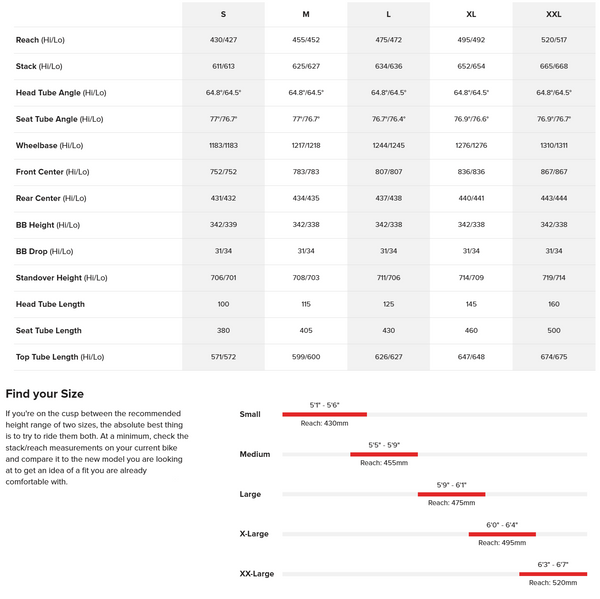Click the Standover Height row label
This screenshot has height=599, width=600.
[61, 277]
